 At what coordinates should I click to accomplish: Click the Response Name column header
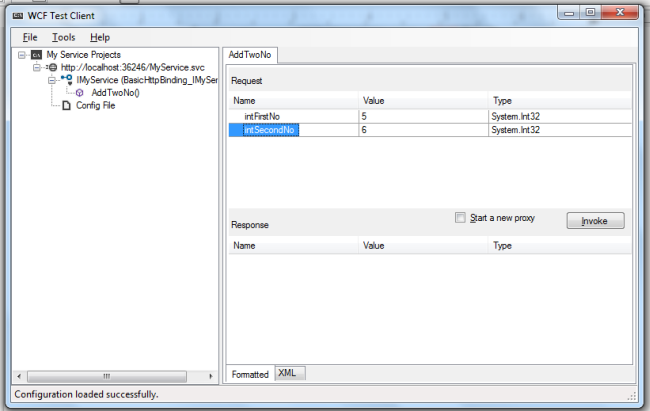293,246
